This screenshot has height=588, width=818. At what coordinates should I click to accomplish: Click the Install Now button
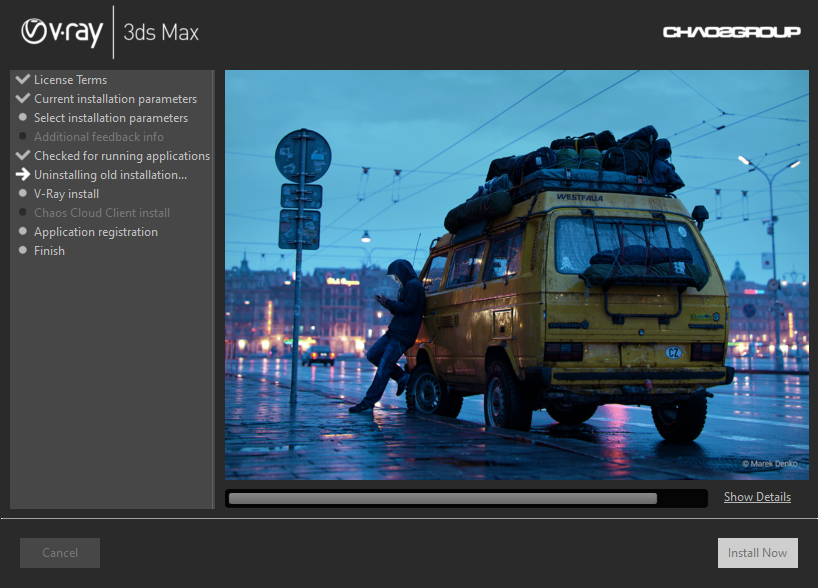tap(757, 552)
